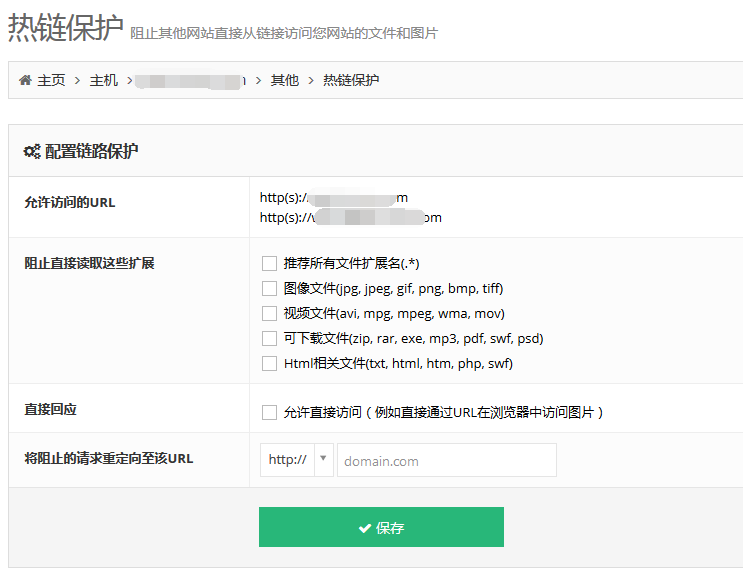Focus the domain.com redirect URL field
The image size is (743, 569).
(446, 460)
